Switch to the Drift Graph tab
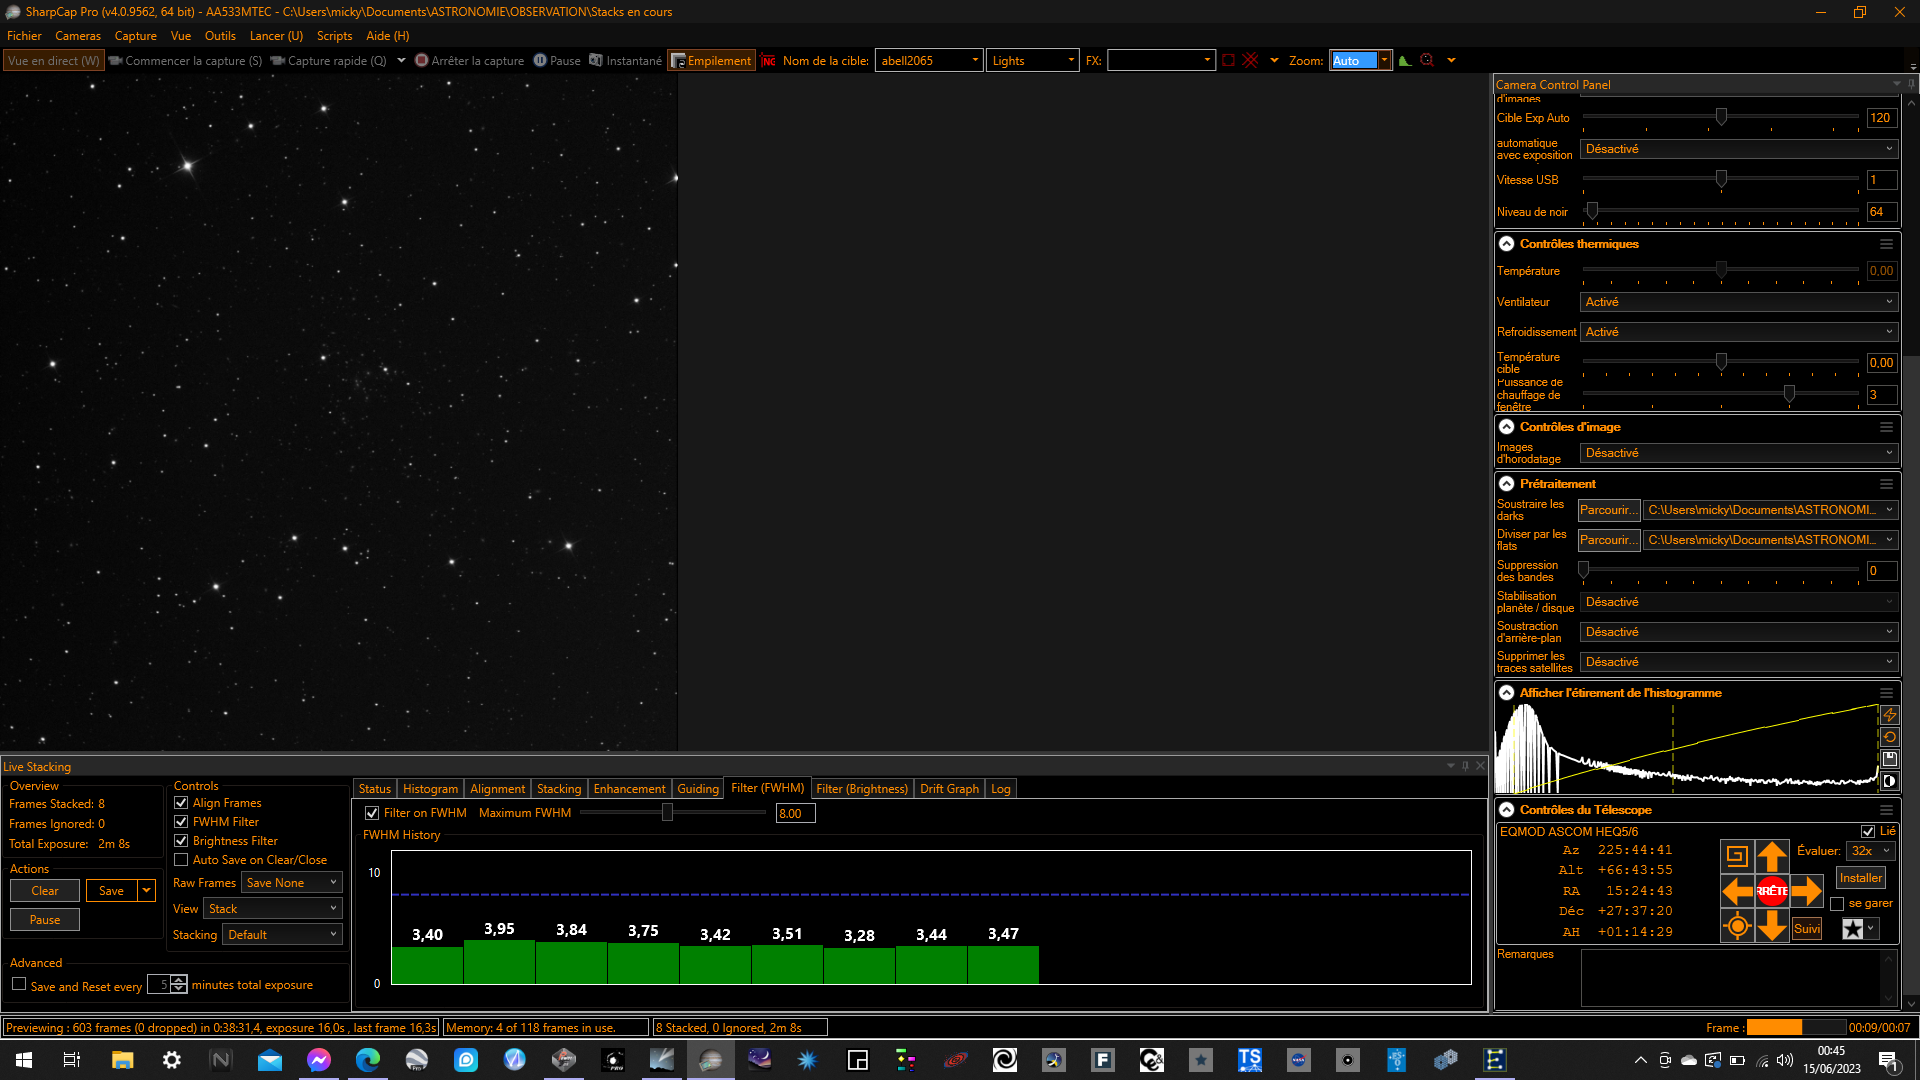Image resolution: width=1920 pixels, height=1080 pixels. (949, 789)
